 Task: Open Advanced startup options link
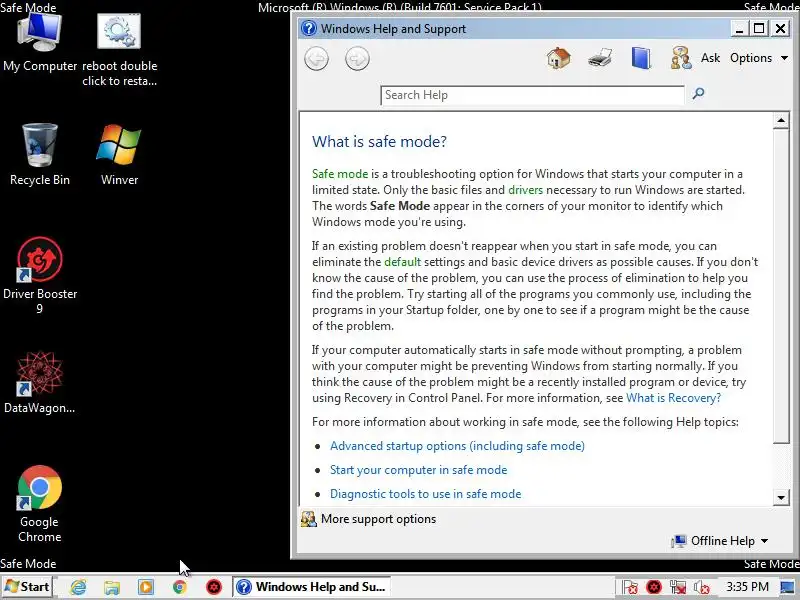(457, 446)
